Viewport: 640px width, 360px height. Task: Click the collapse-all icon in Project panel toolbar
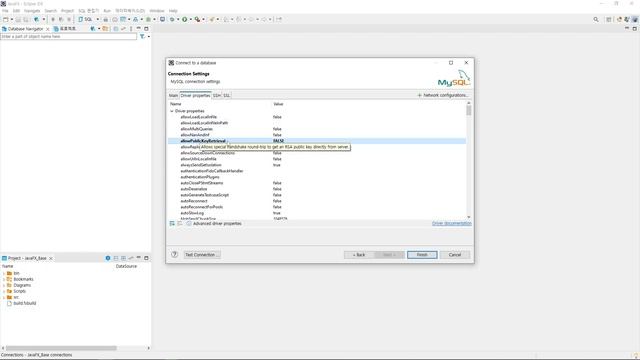pyautogui.click(x=116, y=258)
